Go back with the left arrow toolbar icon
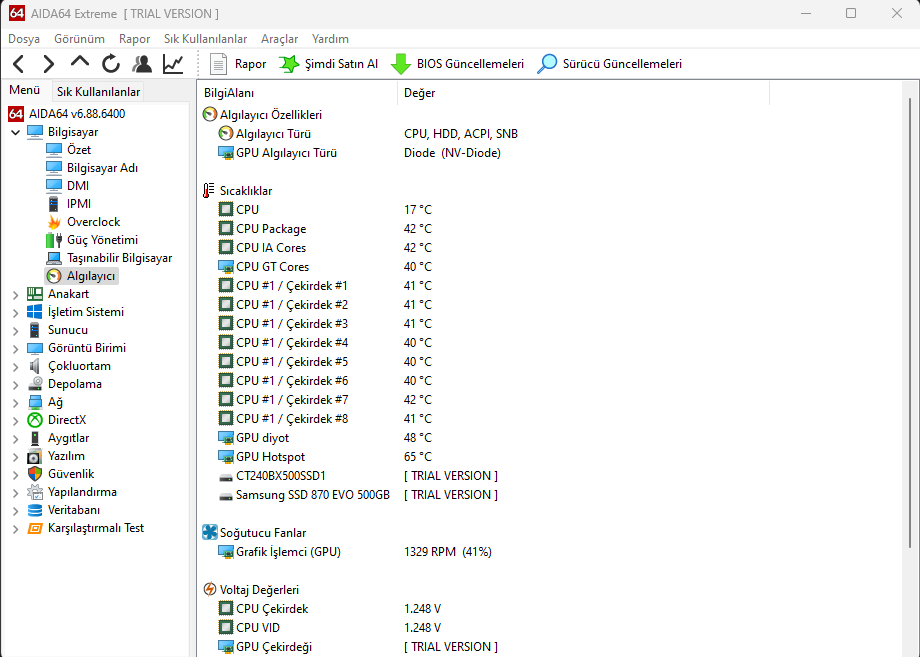The width and height of the screenshot is (920, 657). 19,64
